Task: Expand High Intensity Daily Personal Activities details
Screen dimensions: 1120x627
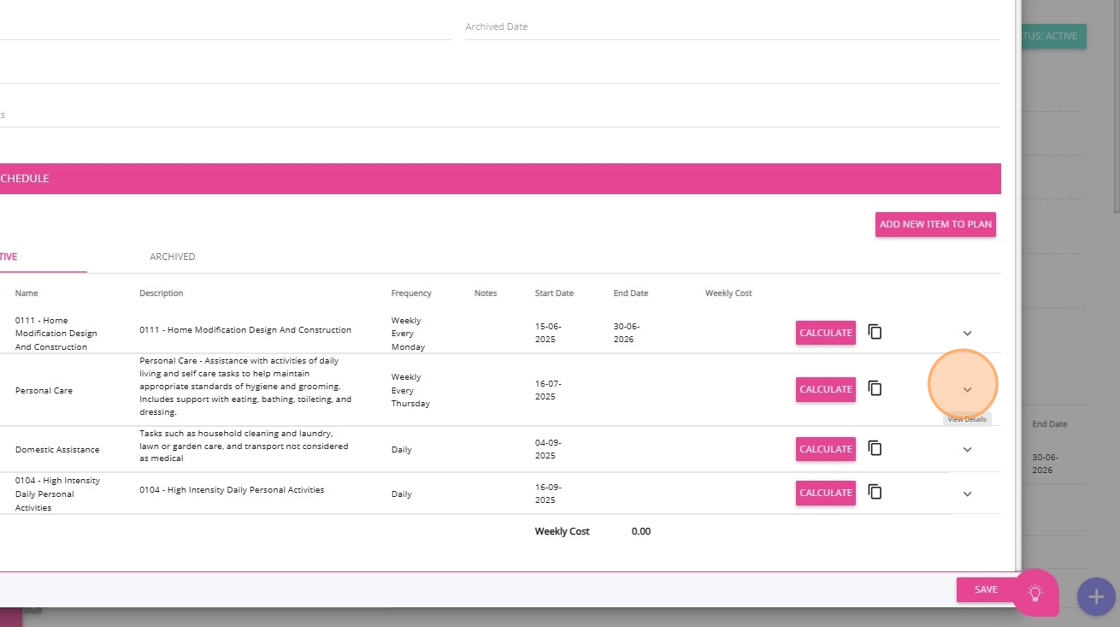Action: pos(967,494)
